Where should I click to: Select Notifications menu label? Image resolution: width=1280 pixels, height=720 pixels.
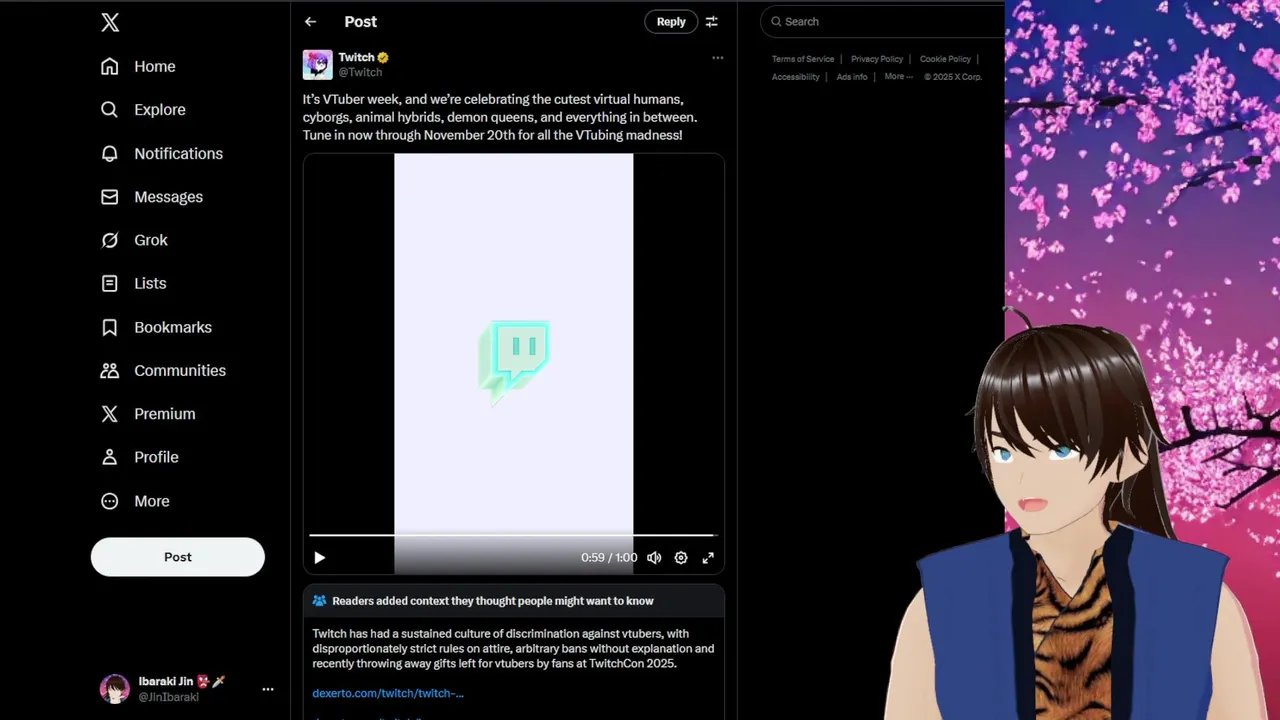pyautogui.click(x=179, y=153)
